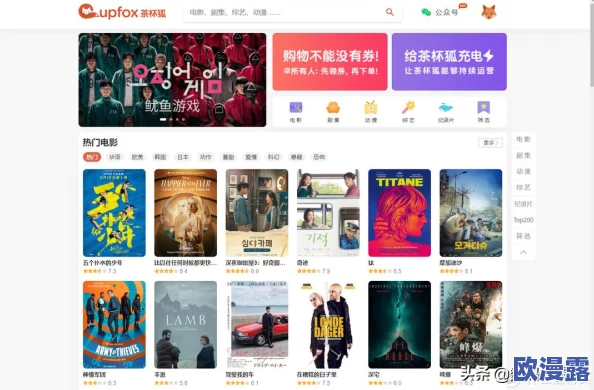594x390 pixels.
Task: Open the TITANE movie poster
Action: point(400,213)
